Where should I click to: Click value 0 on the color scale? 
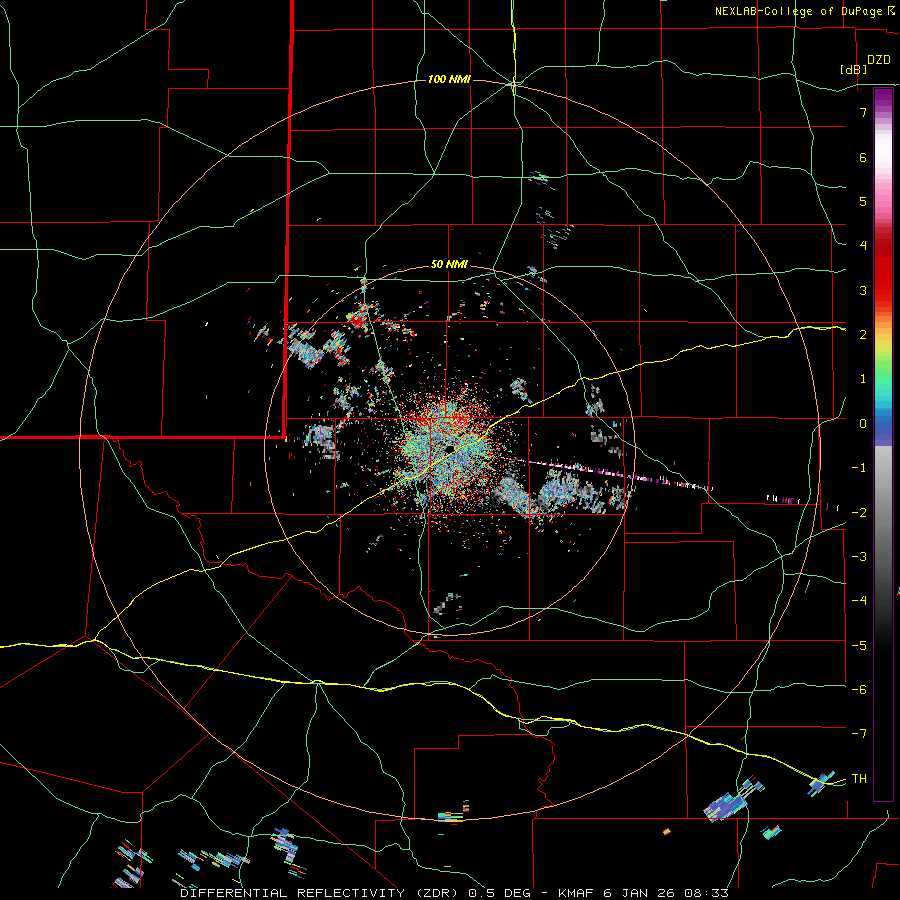863,424
